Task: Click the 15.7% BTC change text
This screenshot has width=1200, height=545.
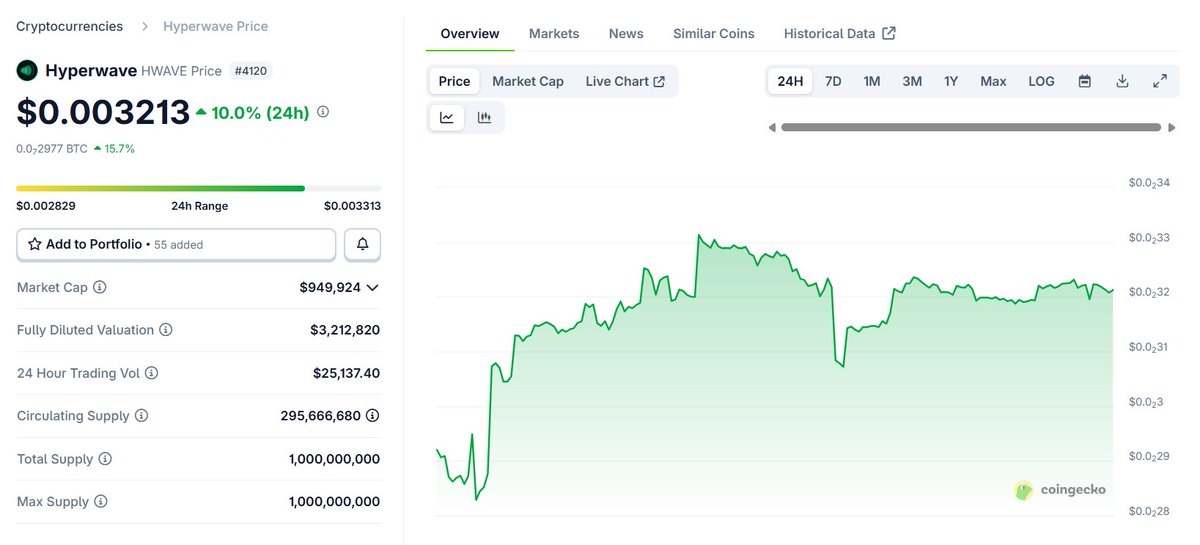Action: coord(119,148)
